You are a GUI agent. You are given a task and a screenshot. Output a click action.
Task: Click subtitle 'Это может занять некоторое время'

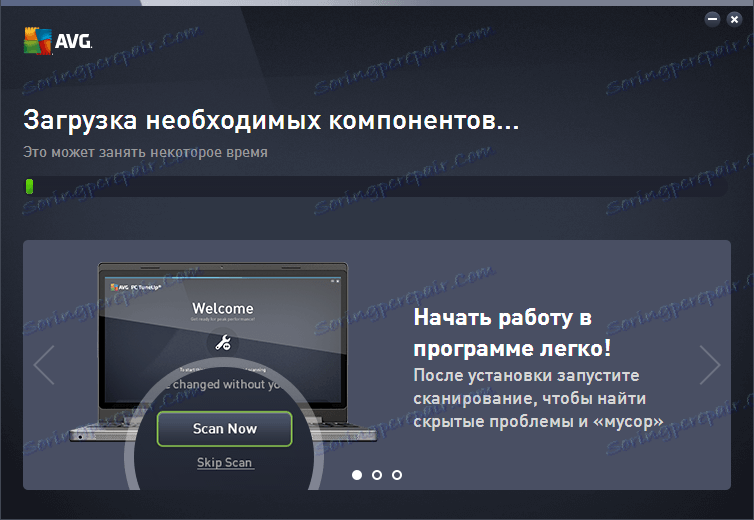pyautogui.click(x=145, y=152)
